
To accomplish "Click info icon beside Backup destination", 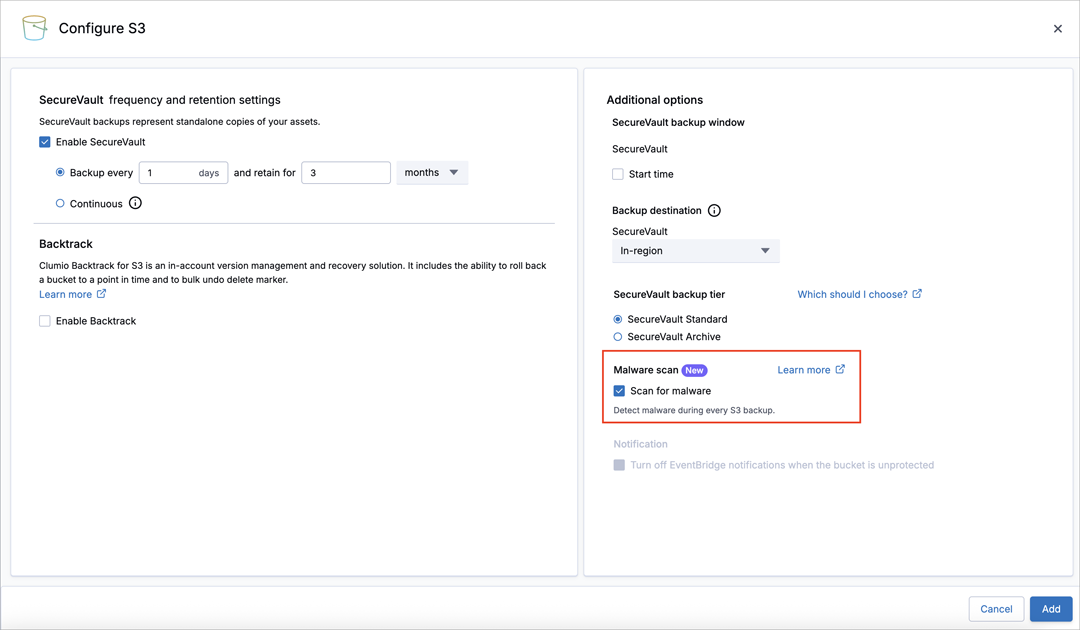I will pos(714,211).
